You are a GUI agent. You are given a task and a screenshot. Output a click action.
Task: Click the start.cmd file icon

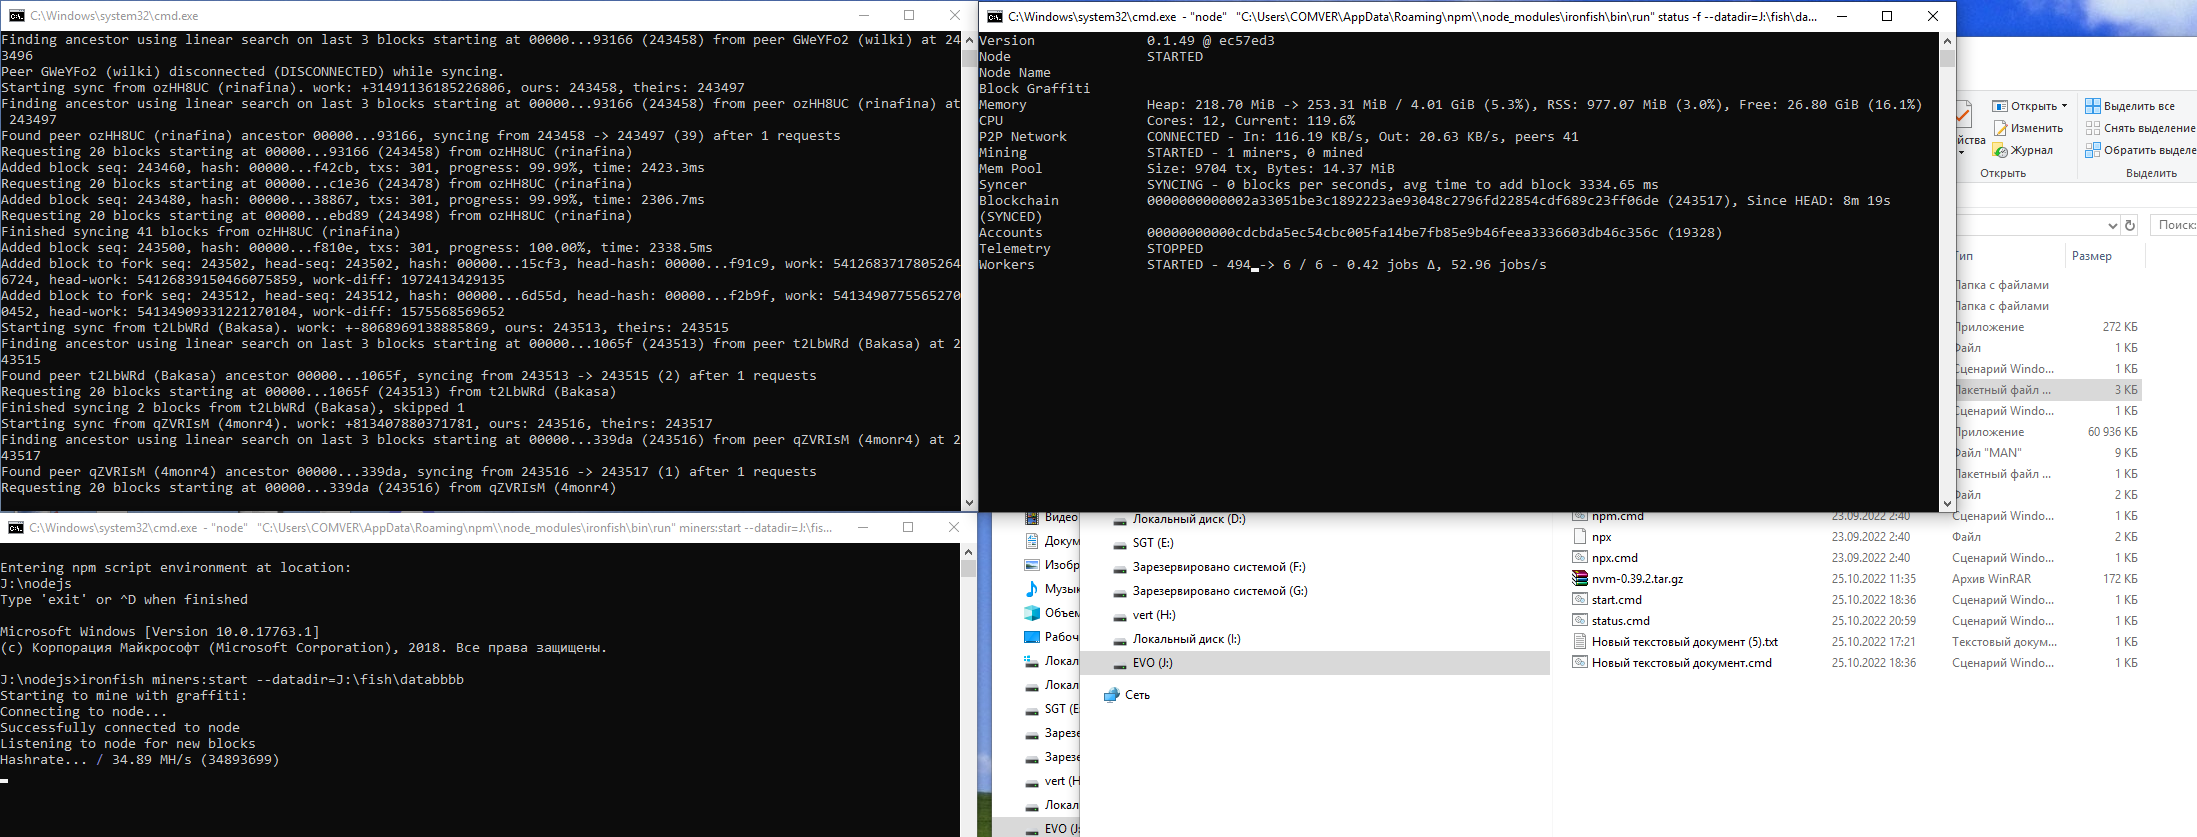click(x=1580, y=600)
